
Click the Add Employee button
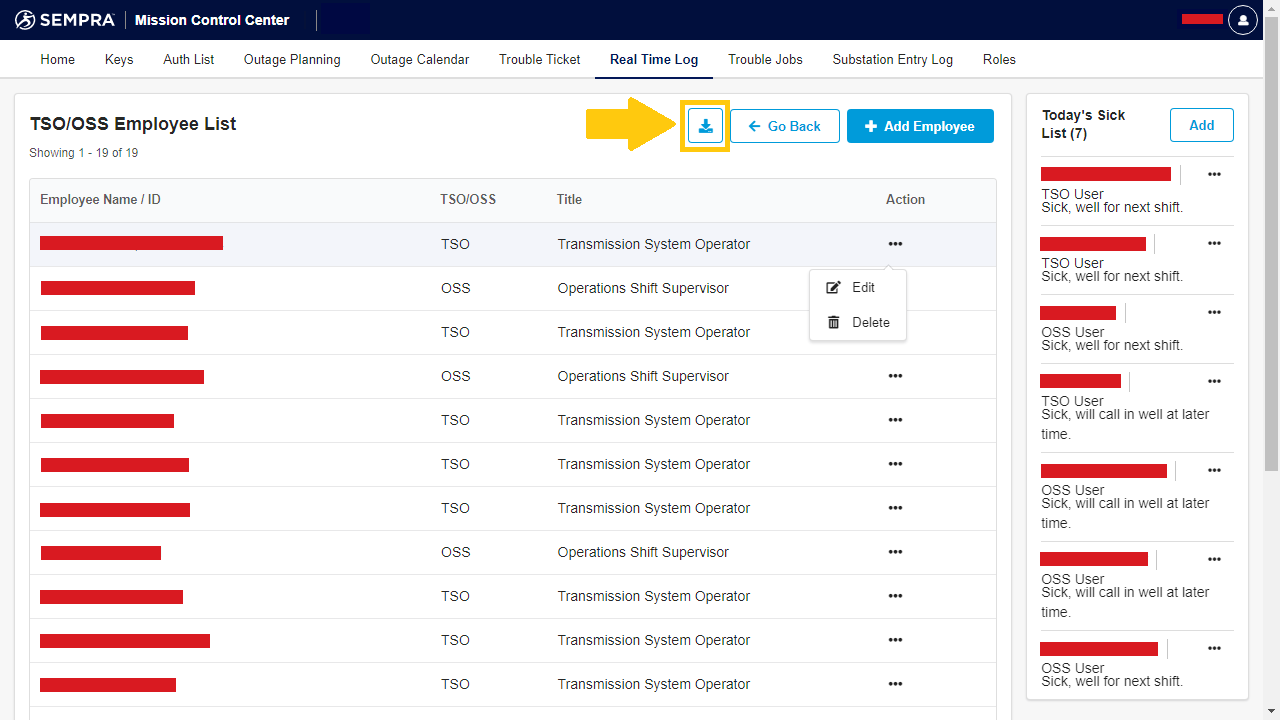point(920,126)
